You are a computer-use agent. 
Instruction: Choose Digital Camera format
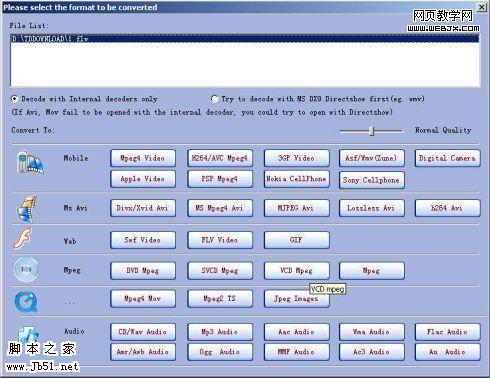pyautogui.click(x=447, y=158)
